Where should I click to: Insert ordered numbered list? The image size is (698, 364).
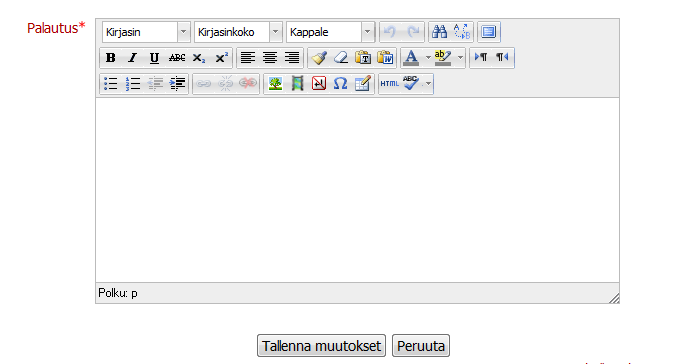133,84
